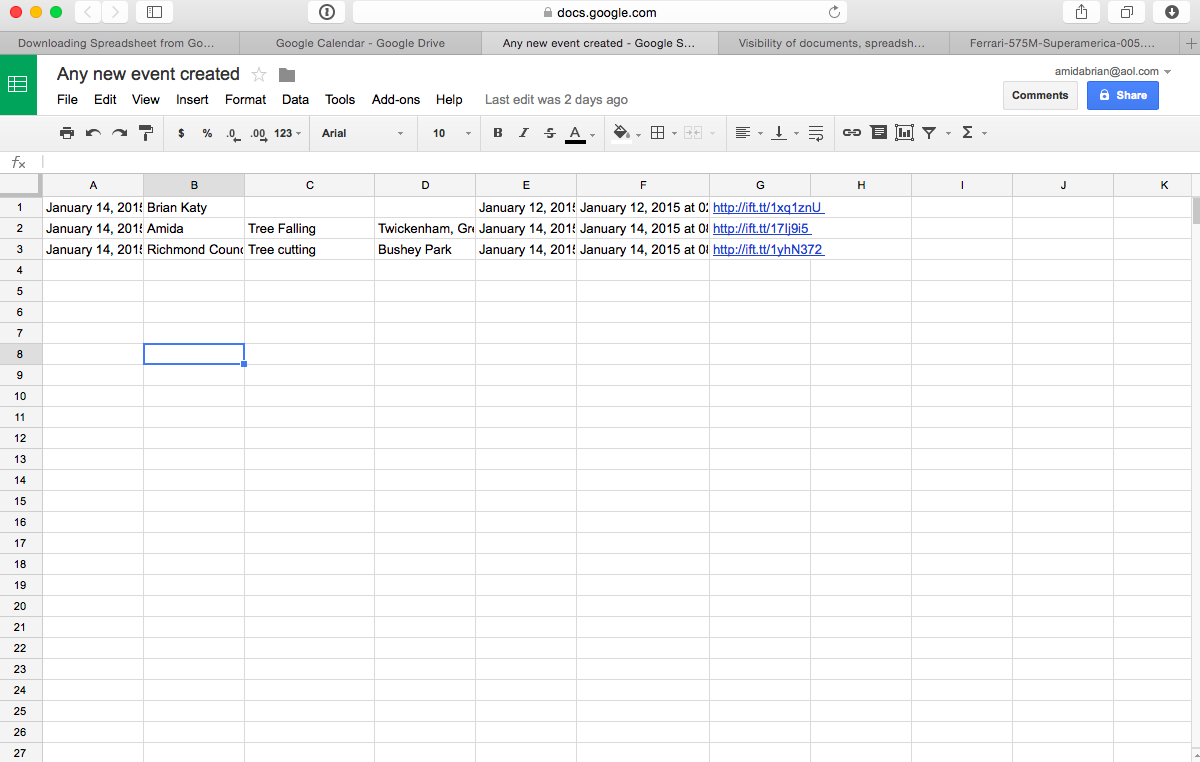Open the Help menu
Viewport: 1200px width, 762px height.
point(449,100)
